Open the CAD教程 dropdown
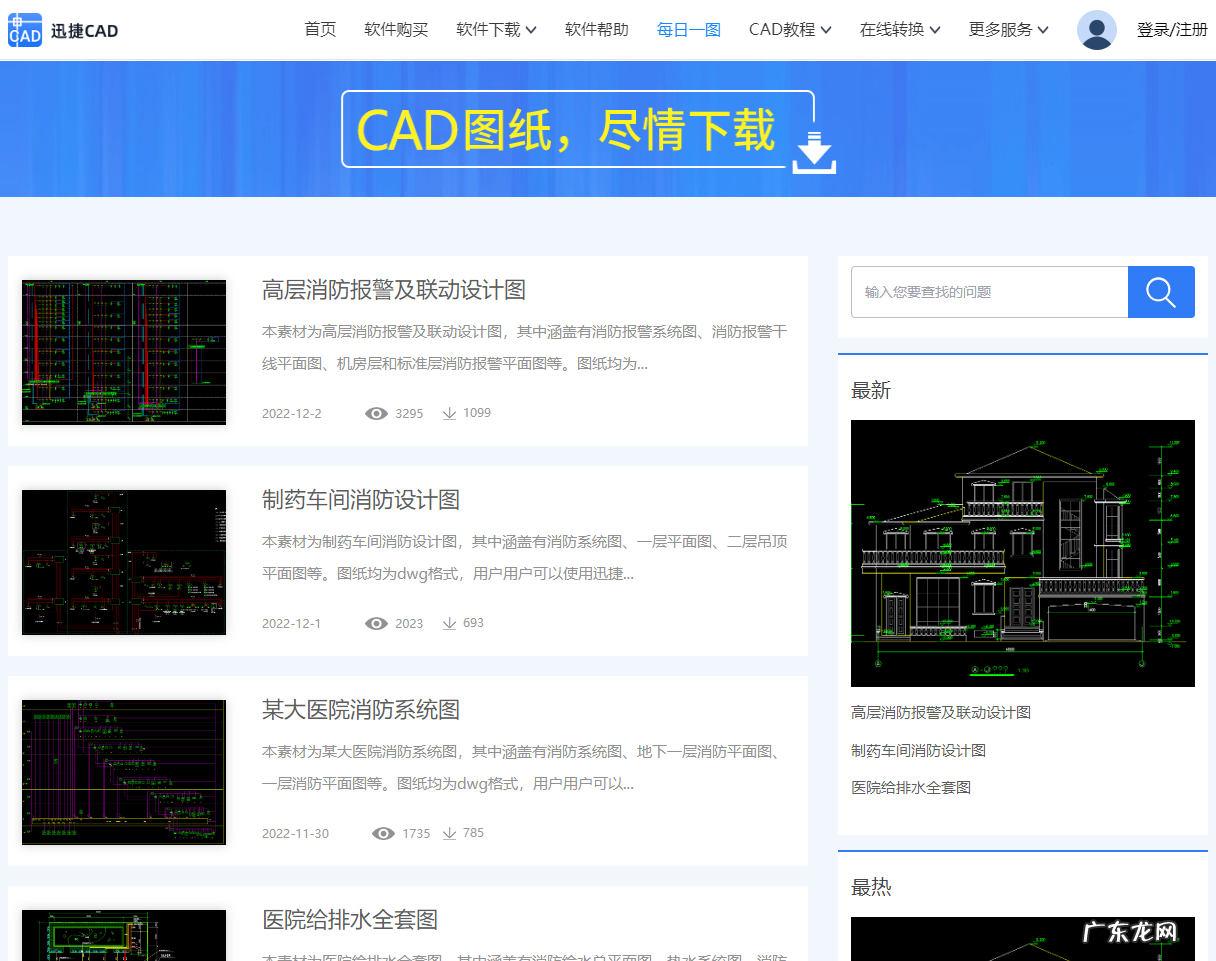Viewport: 1216px width, 961px height. pyautogui.click(x=790, y=29)
